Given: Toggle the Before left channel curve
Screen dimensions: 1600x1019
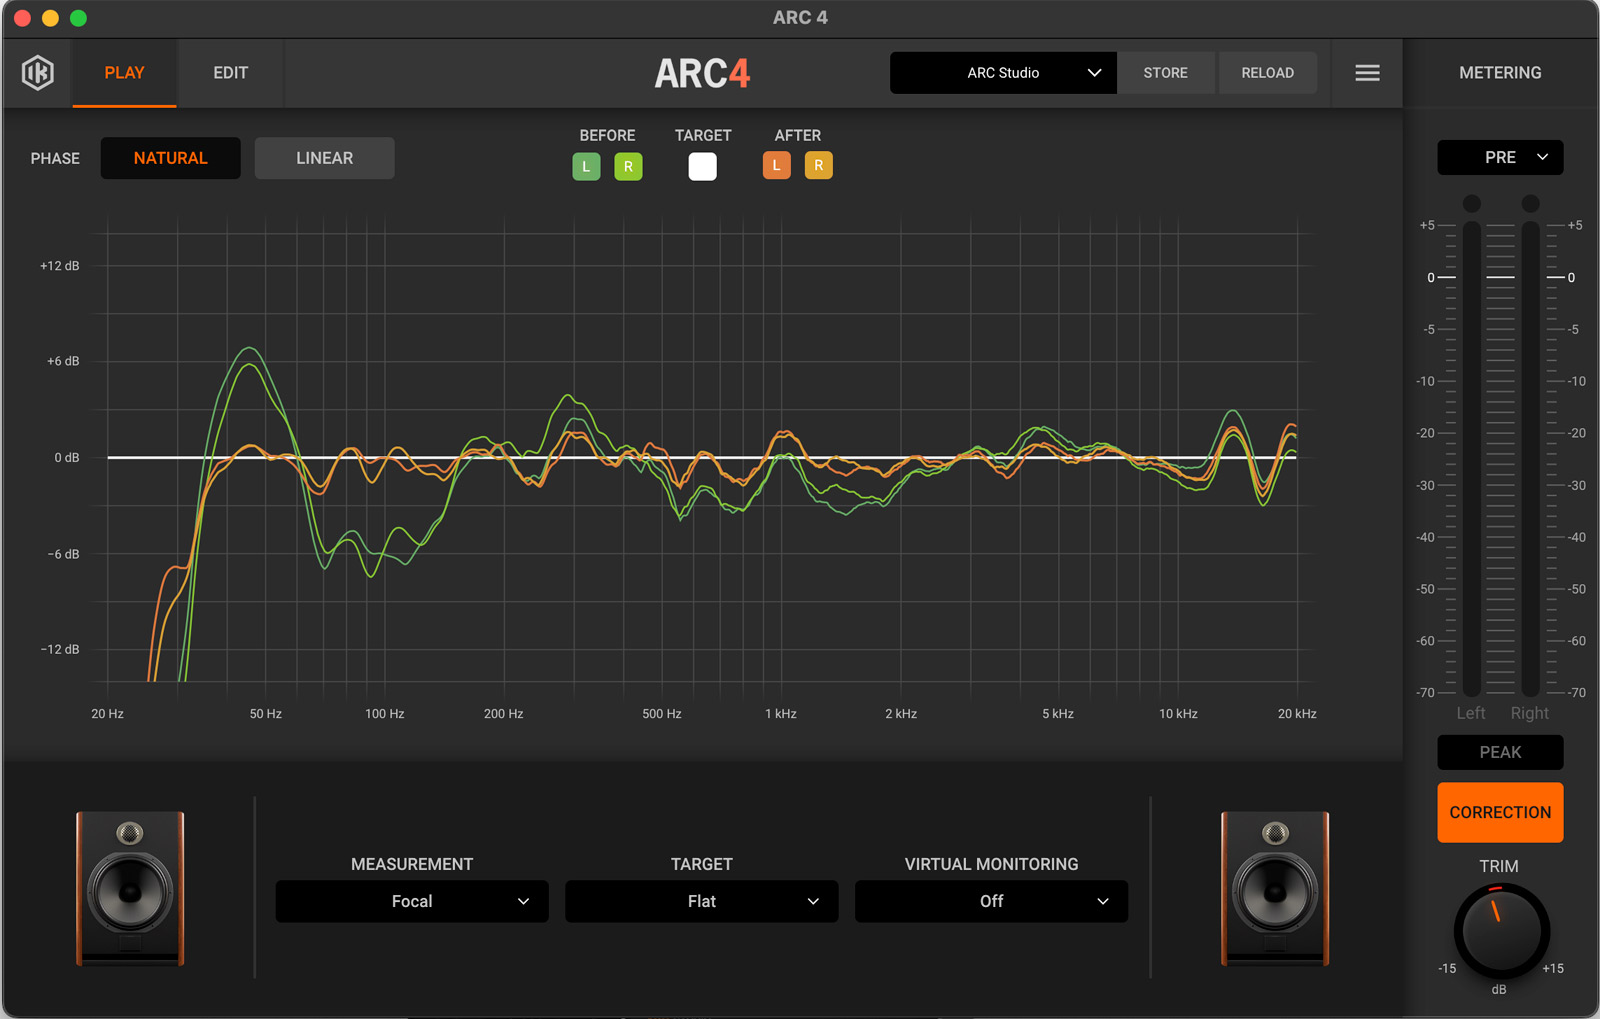Looking at the screenshot, I should 586,166.
